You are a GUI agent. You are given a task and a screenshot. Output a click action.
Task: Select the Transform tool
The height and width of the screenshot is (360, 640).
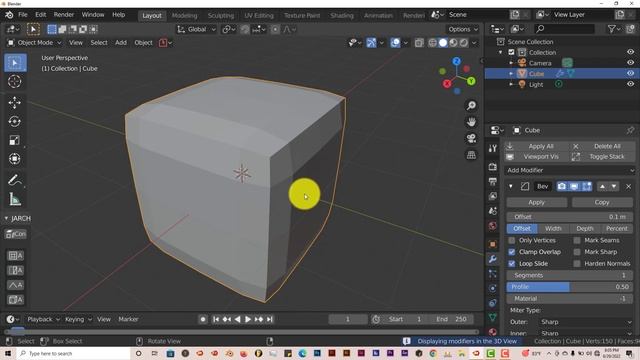pyautogui.click(x=15, y=159)
